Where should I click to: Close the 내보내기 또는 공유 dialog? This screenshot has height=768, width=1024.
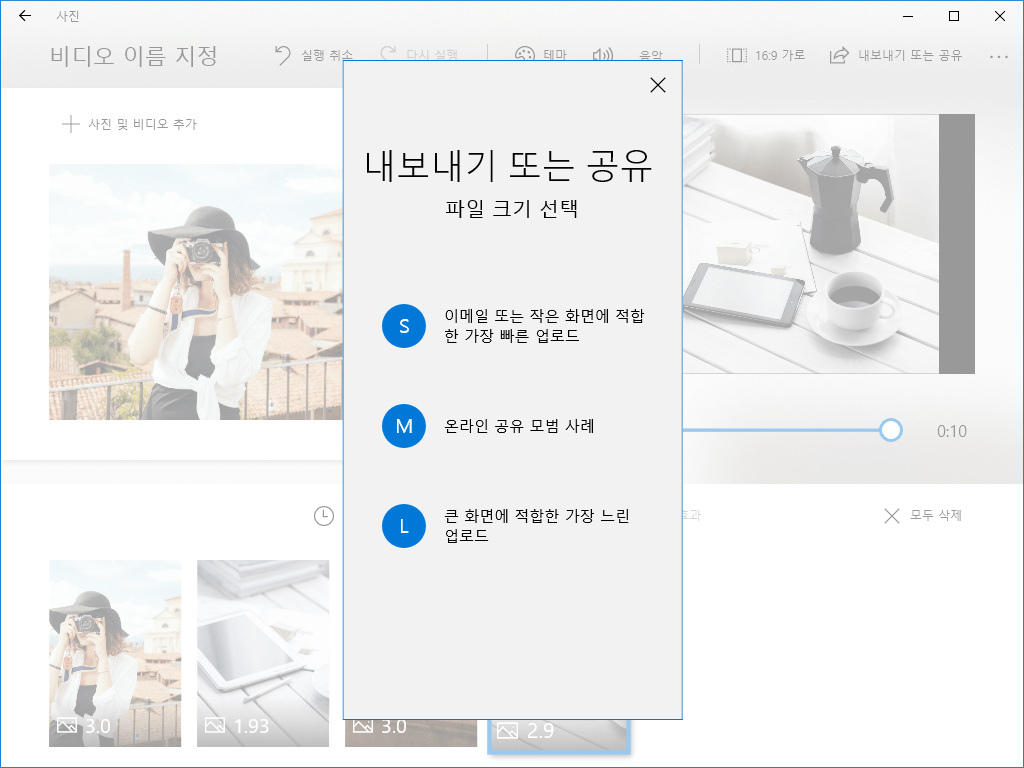pos(658,85)
